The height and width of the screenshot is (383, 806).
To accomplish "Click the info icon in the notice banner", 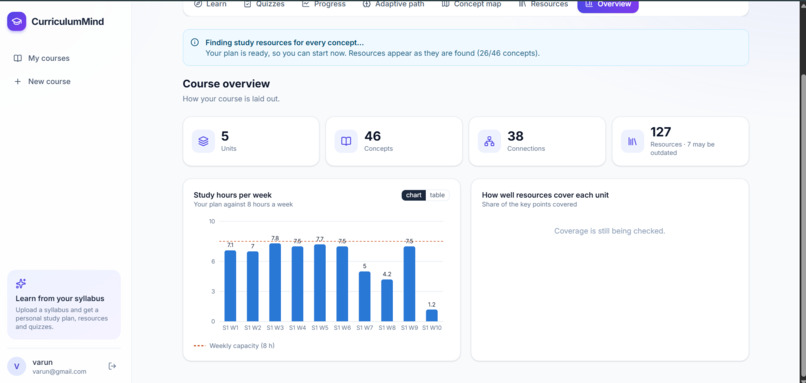I will (x=194, y=42).
